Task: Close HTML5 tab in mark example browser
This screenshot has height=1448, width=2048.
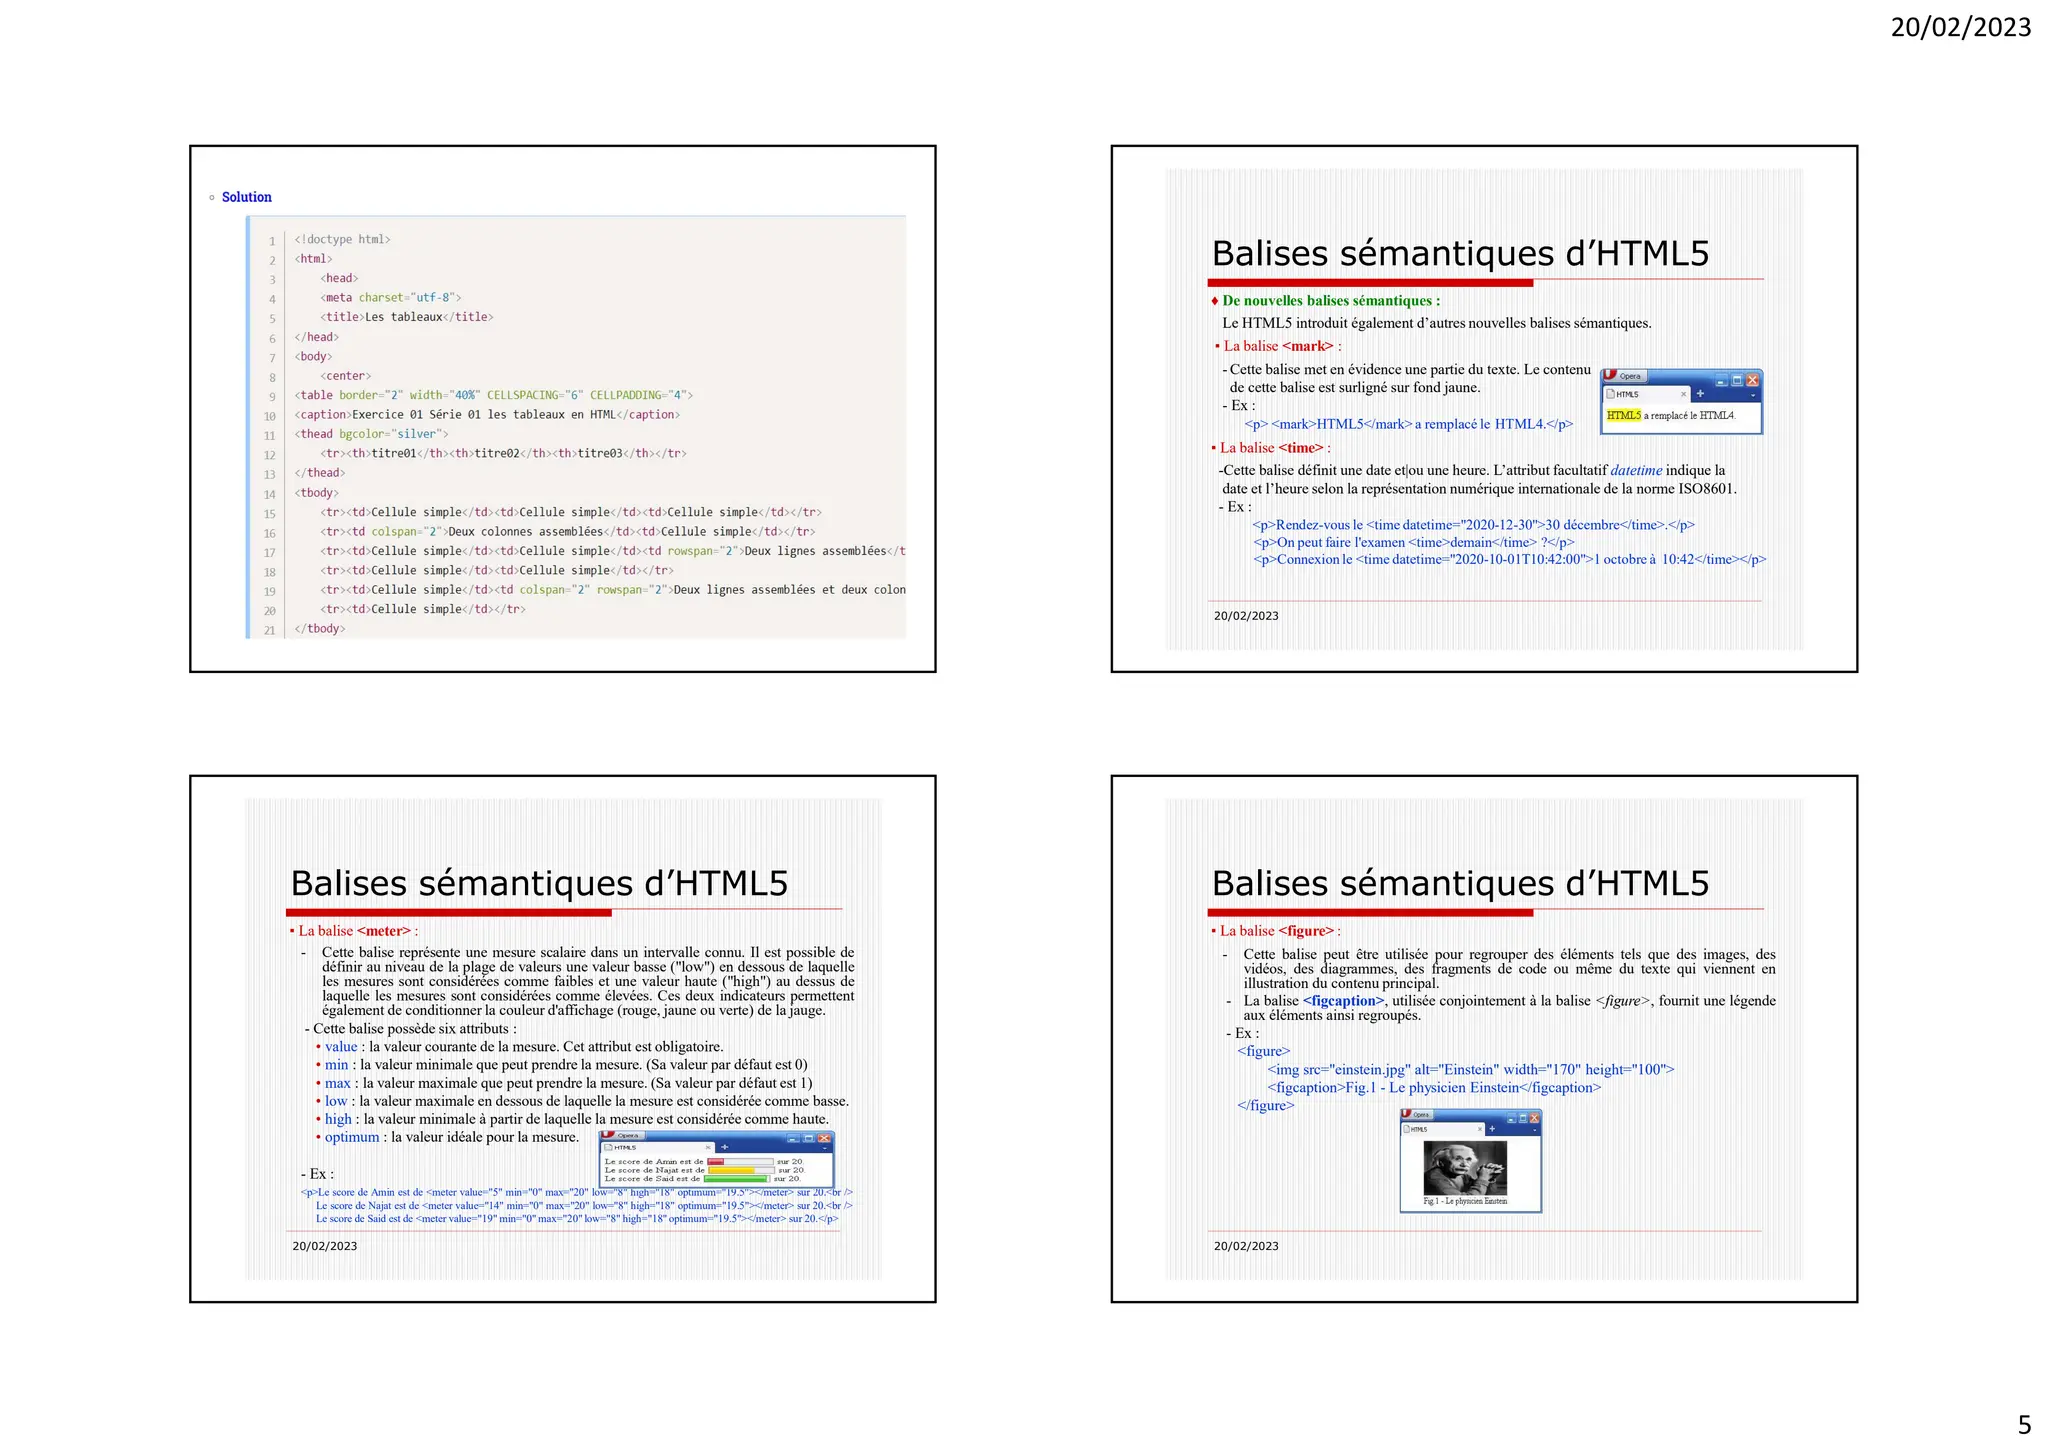Action: pyautogui.click(x=1683, y=395)
